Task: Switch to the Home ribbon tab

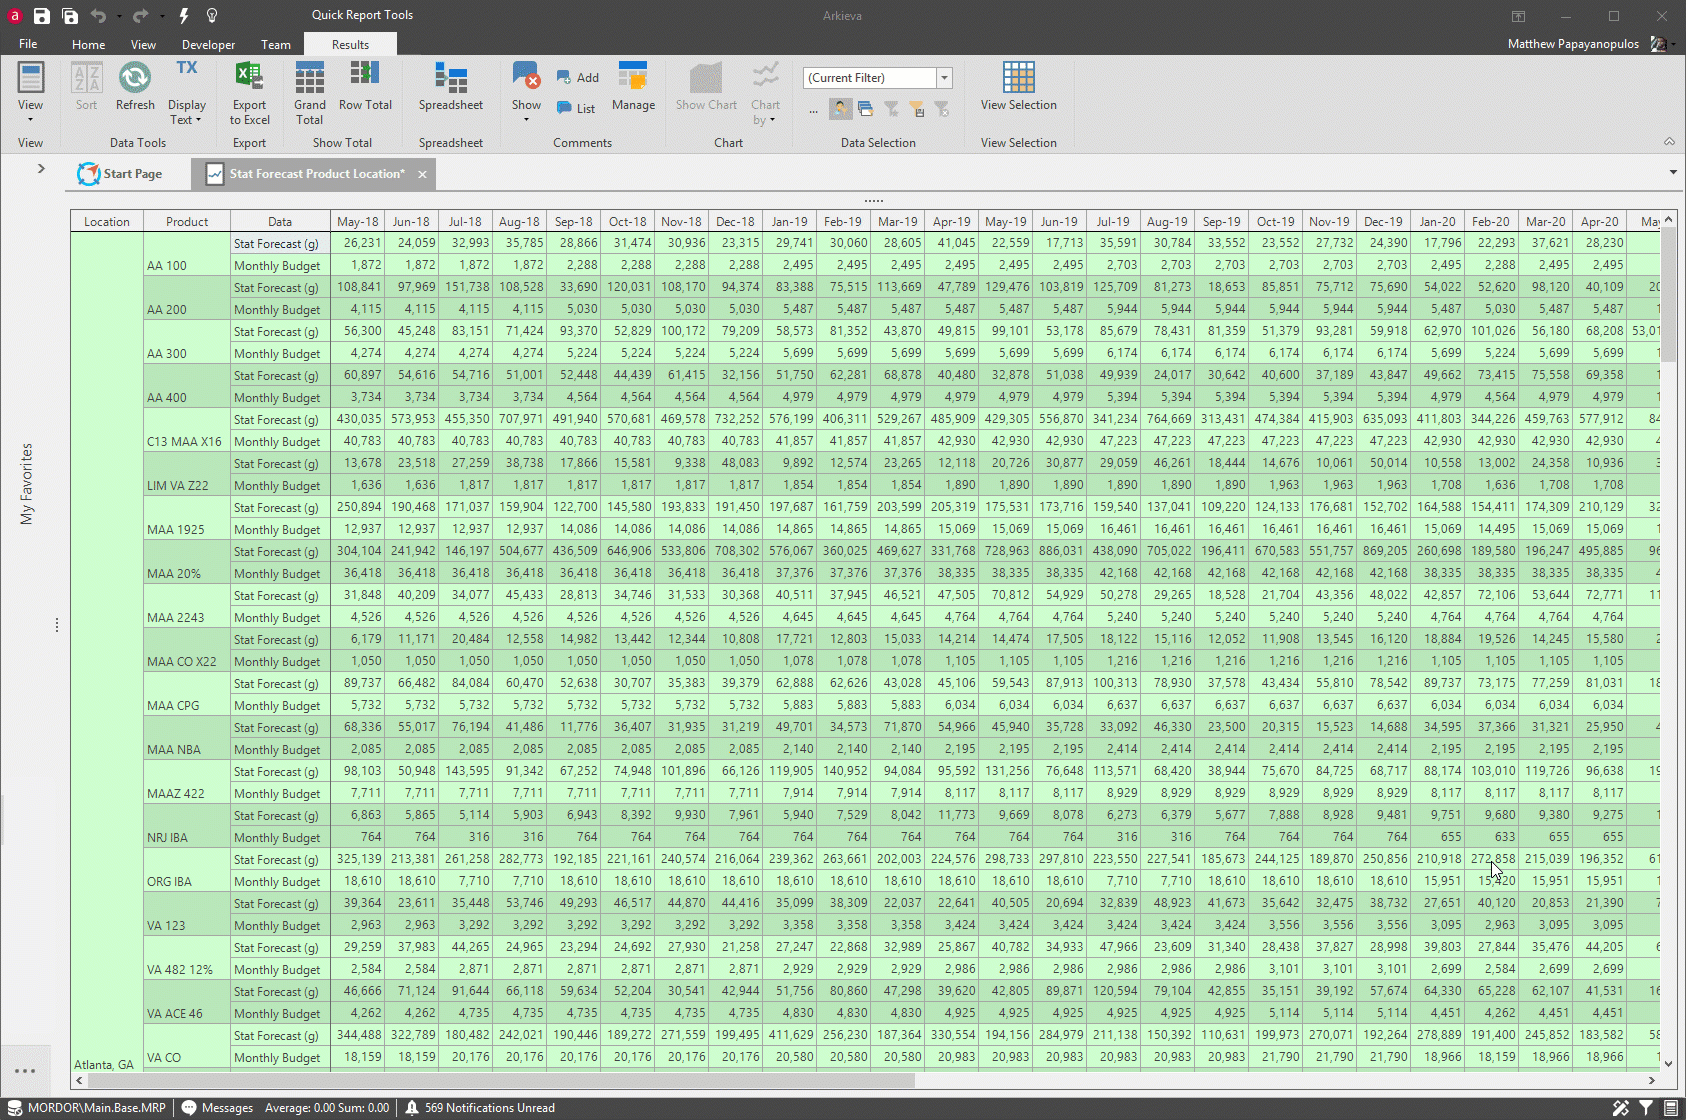Action: 88,44
